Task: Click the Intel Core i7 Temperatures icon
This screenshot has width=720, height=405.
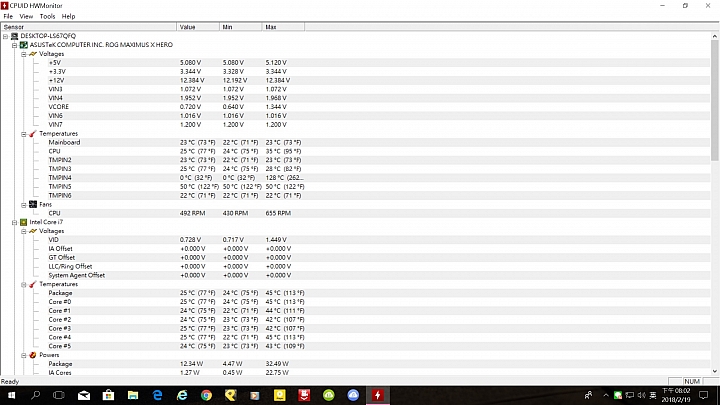Action: 33,284
